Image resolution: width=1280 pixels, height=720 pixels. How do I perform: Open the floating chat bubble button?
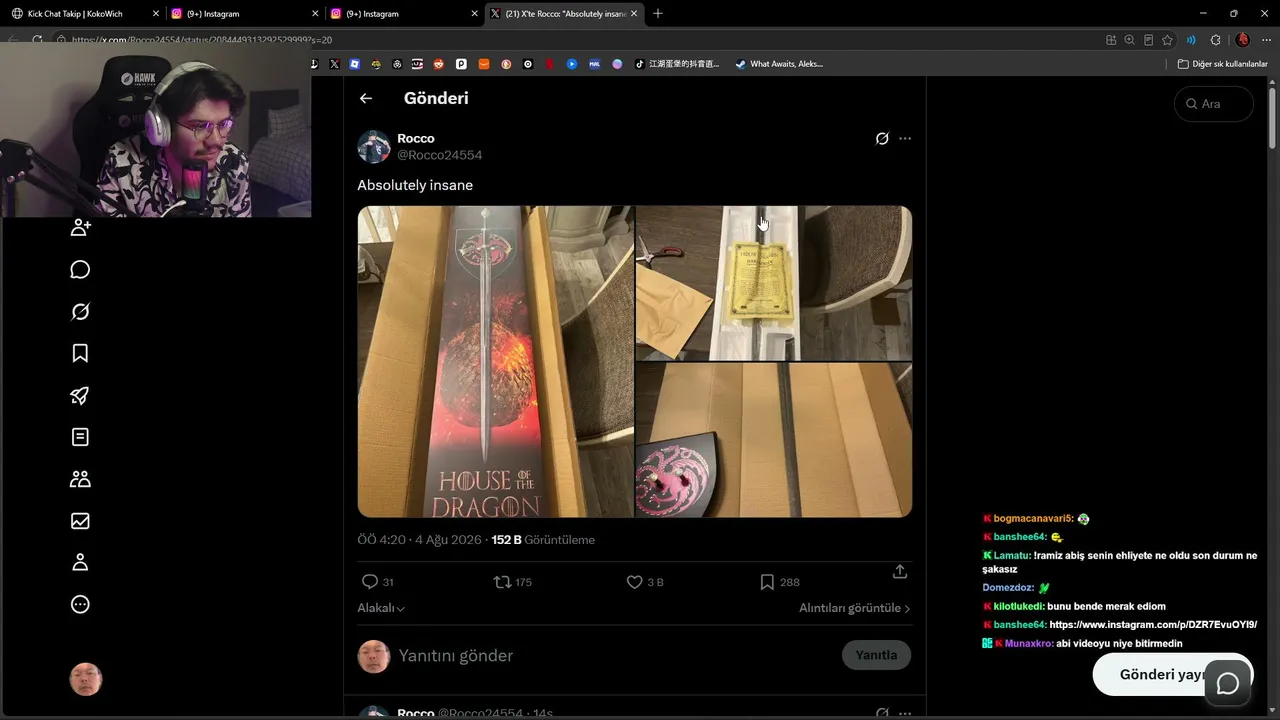coord(1227,683)
